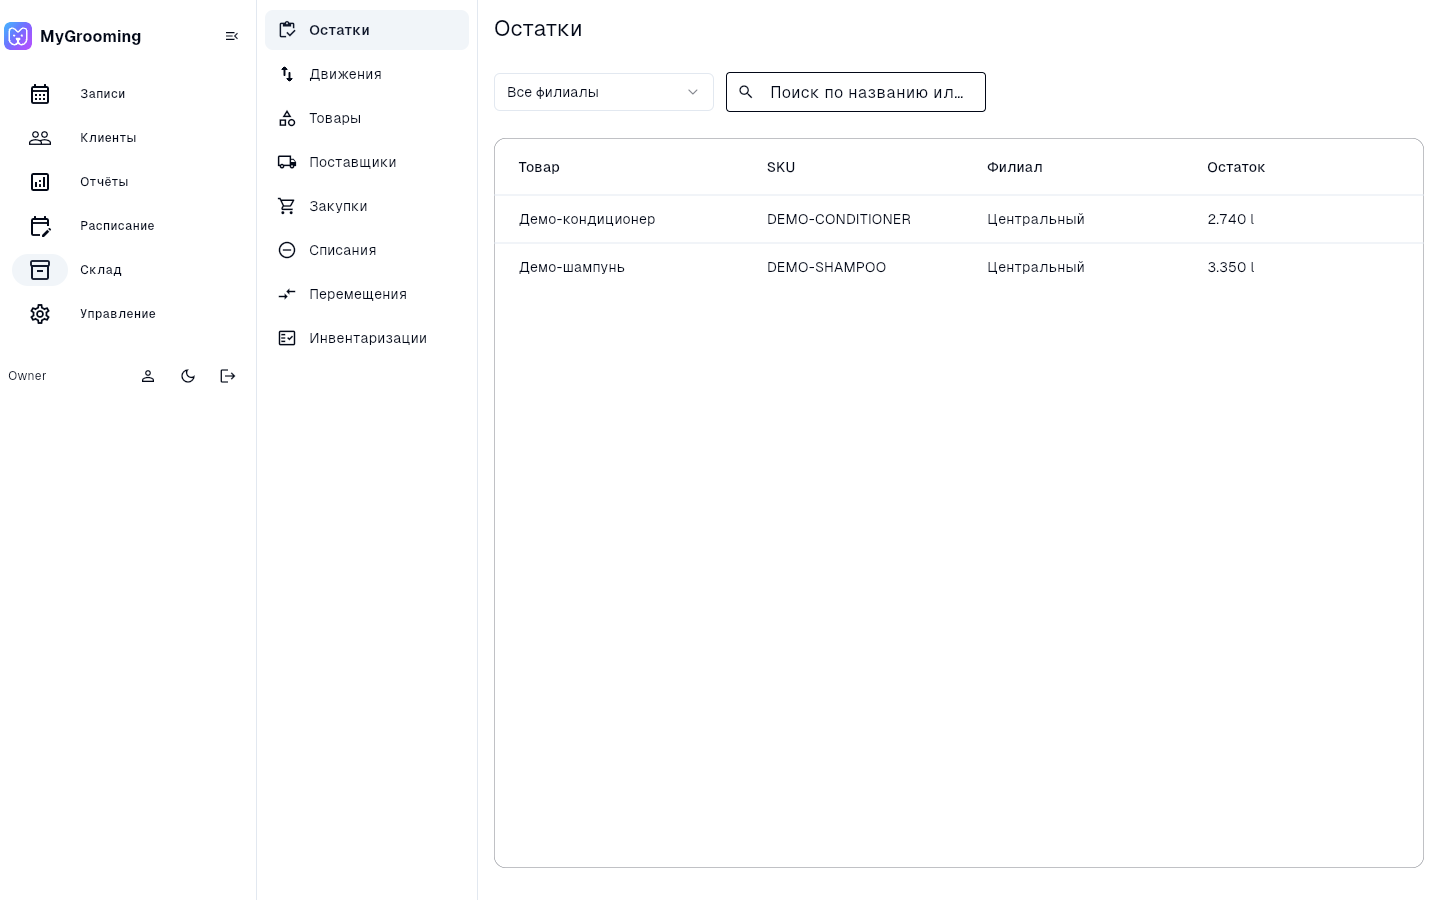Go to Товары section

pos(367,118)
